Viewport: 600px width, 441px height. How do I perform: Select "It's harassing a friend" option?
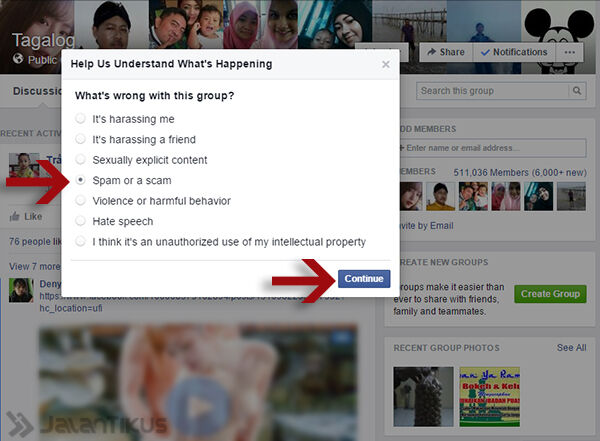pos(80,139)
